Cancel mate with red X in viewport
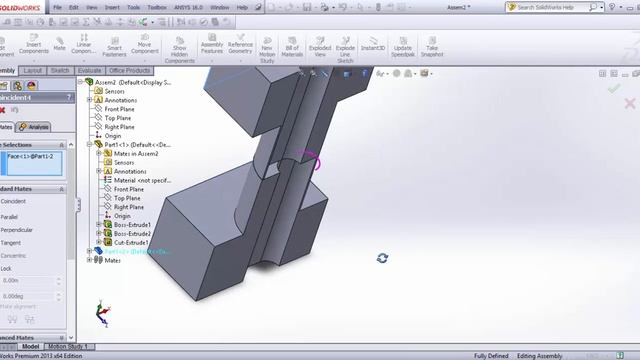 click(x=630, y=103)
